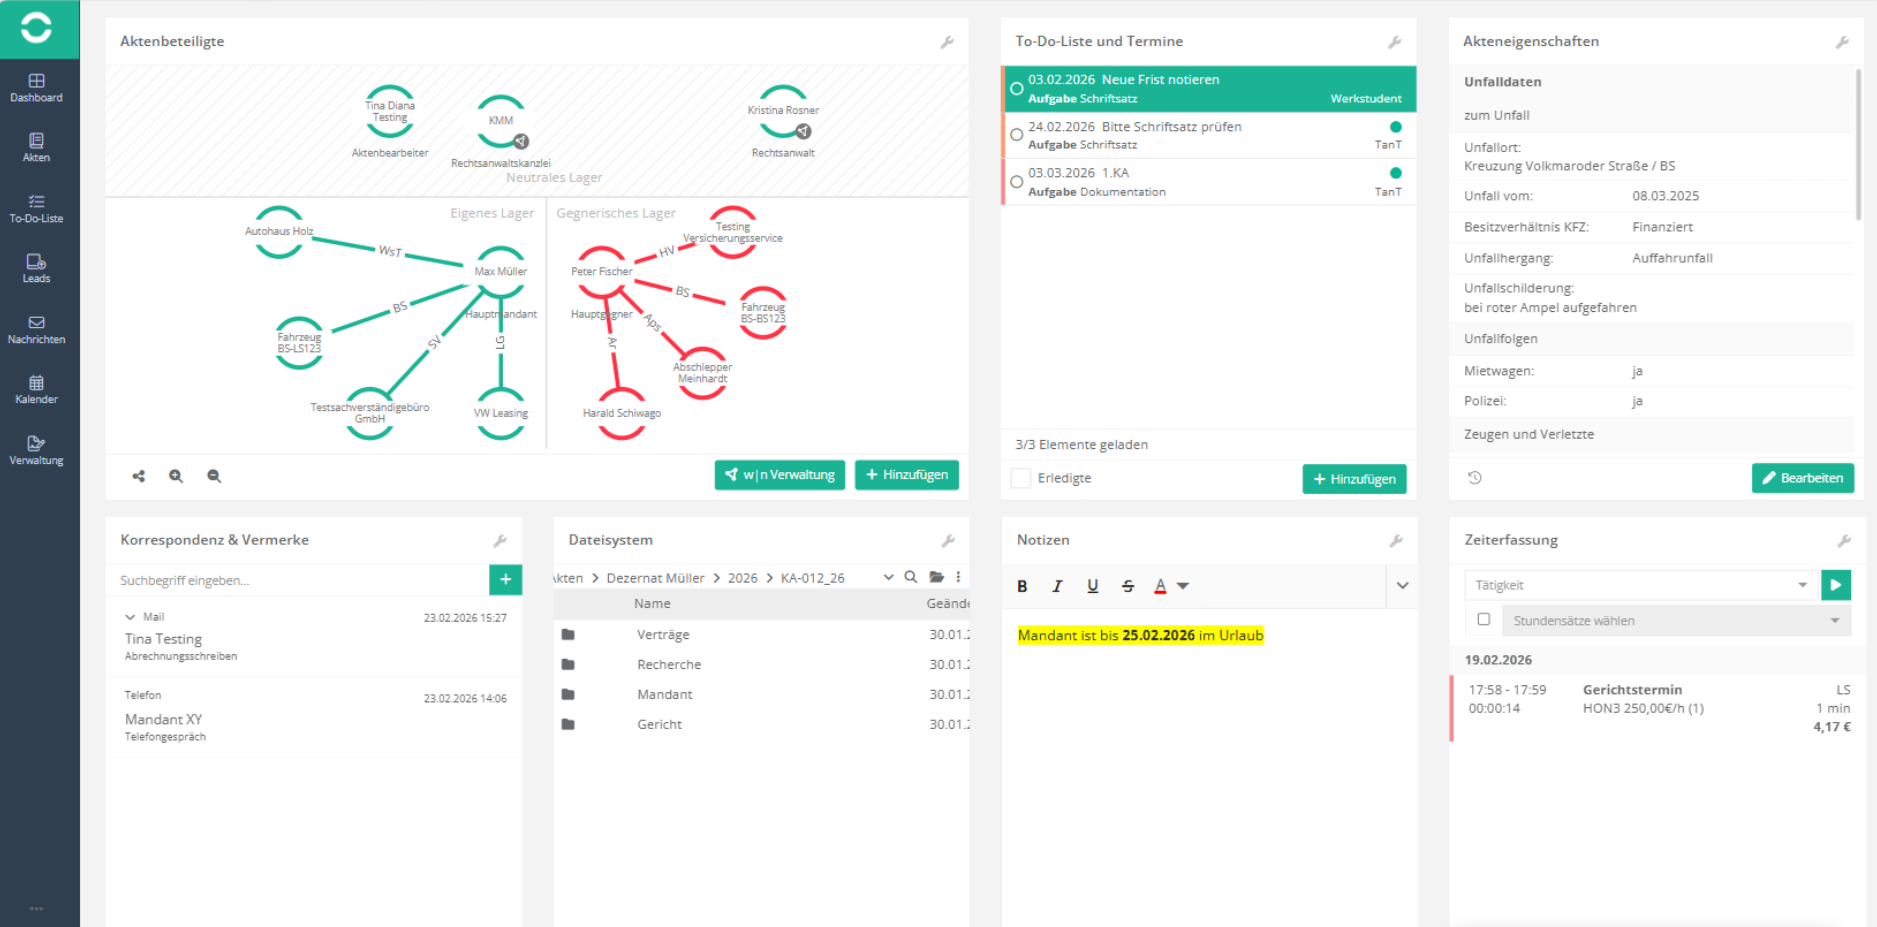The width and height of the screenshot is (1877, 927).
Task: Click the Bearbeiten button
Action: point(1802,478)
